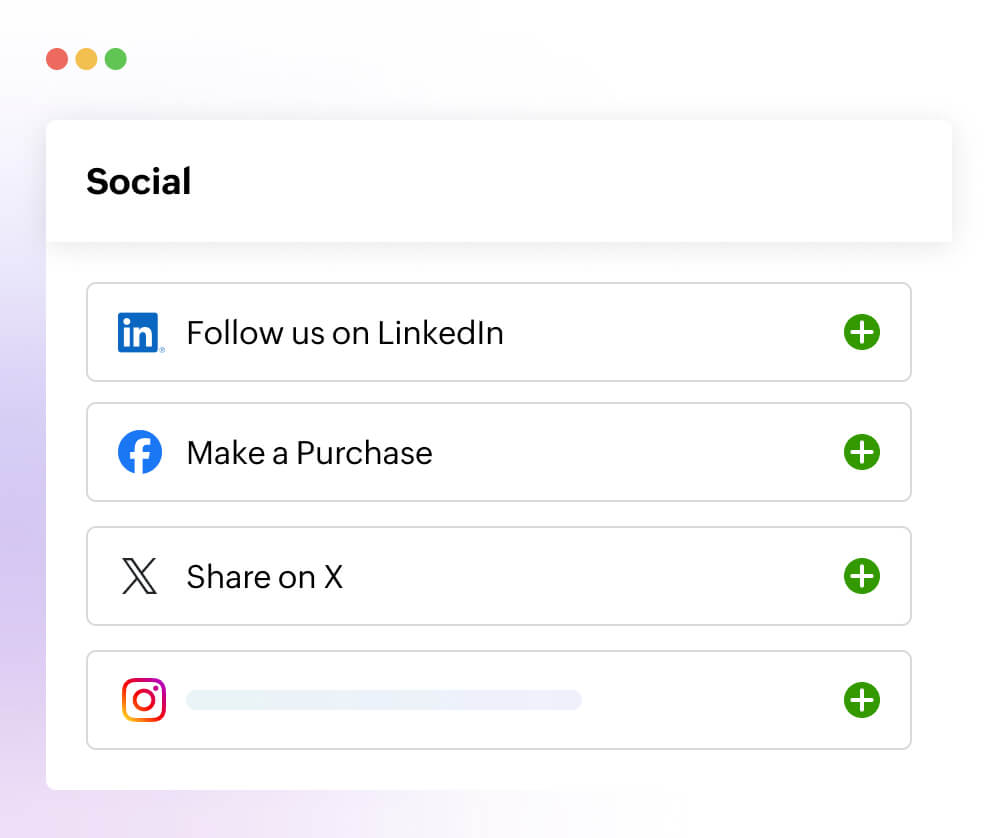Click the green plus on the Share on X row
Screen dimensions: 1000x838
pos(861,576)
